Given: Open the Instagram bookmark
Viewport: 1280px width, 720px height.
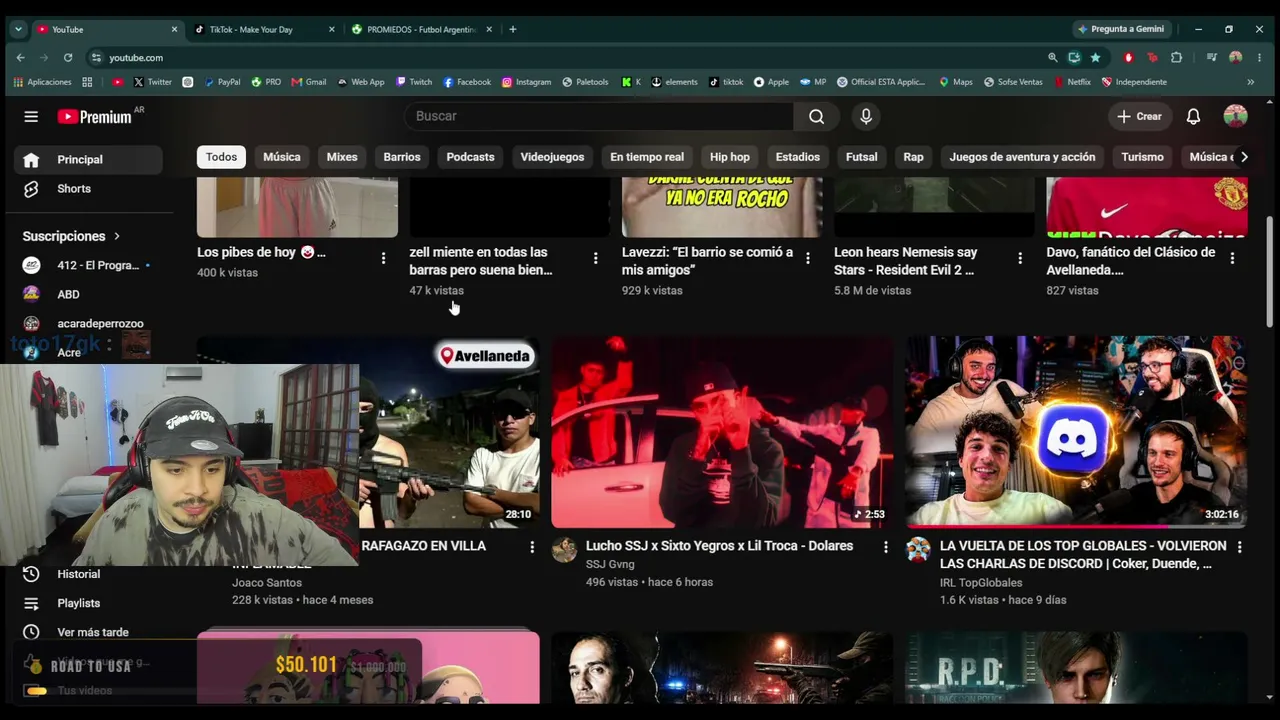Looking at the screenshot, I should [527, 82].
